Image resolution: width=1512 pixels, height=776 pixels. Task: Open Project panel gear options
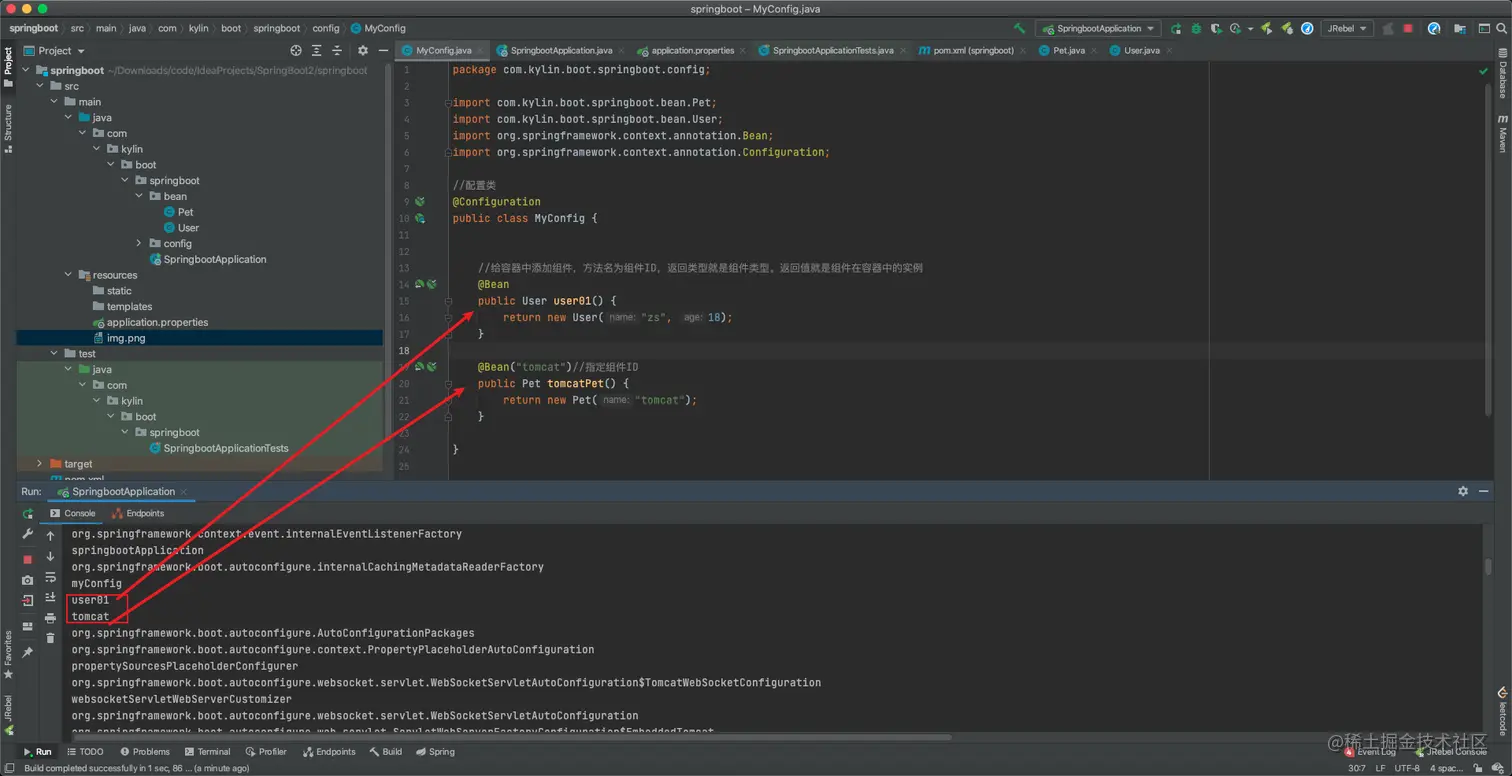[363, 50]
